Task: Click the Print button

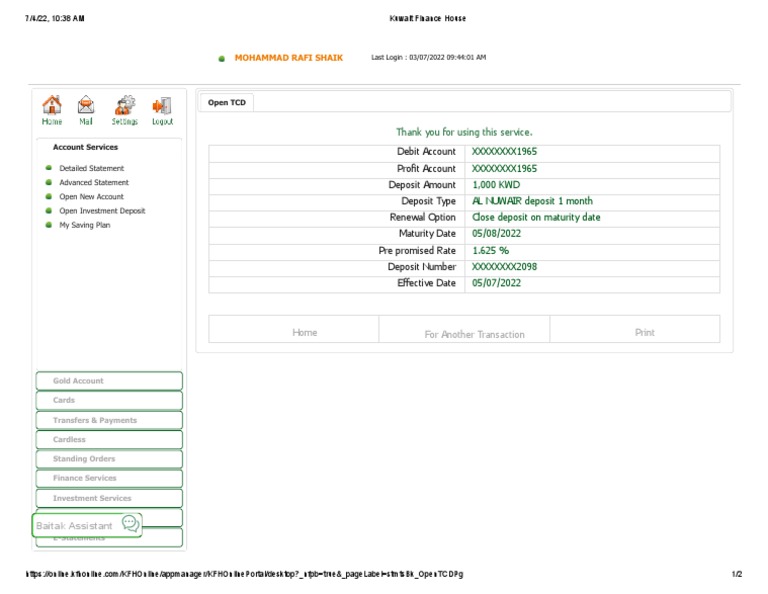Action: tap(635, 329)
